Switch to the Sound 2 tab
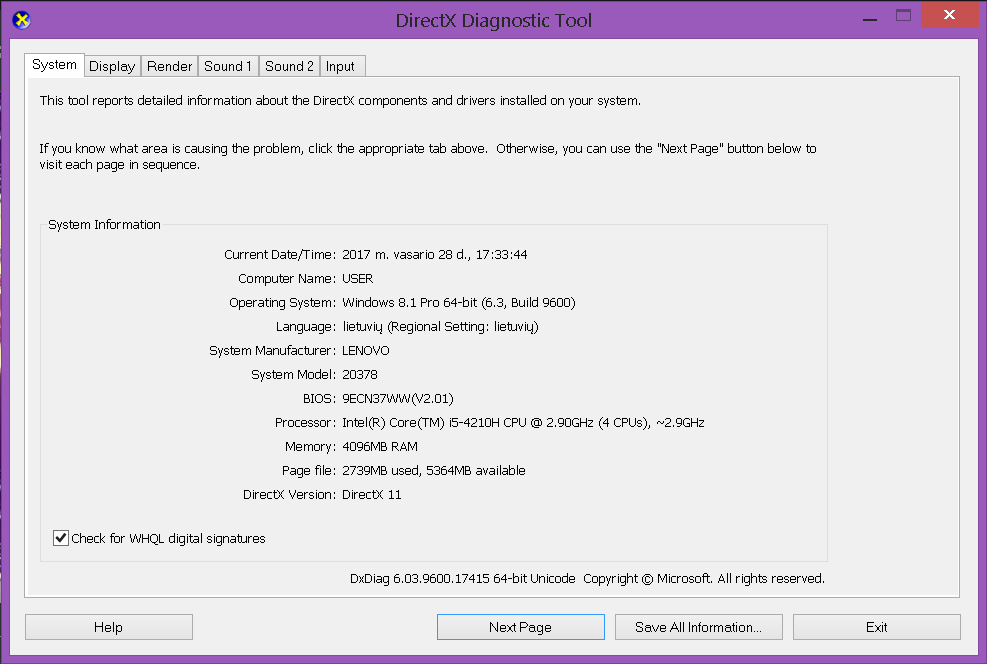 [289, 66]
